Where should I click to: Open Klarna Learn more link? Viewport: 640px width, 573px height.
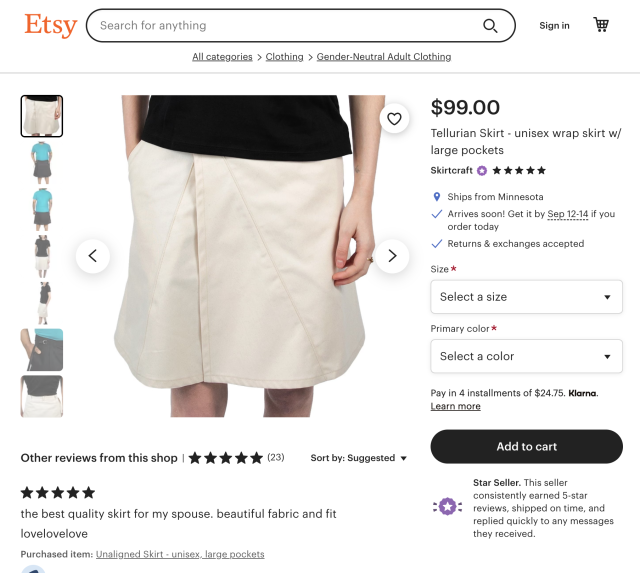[455, 407]
